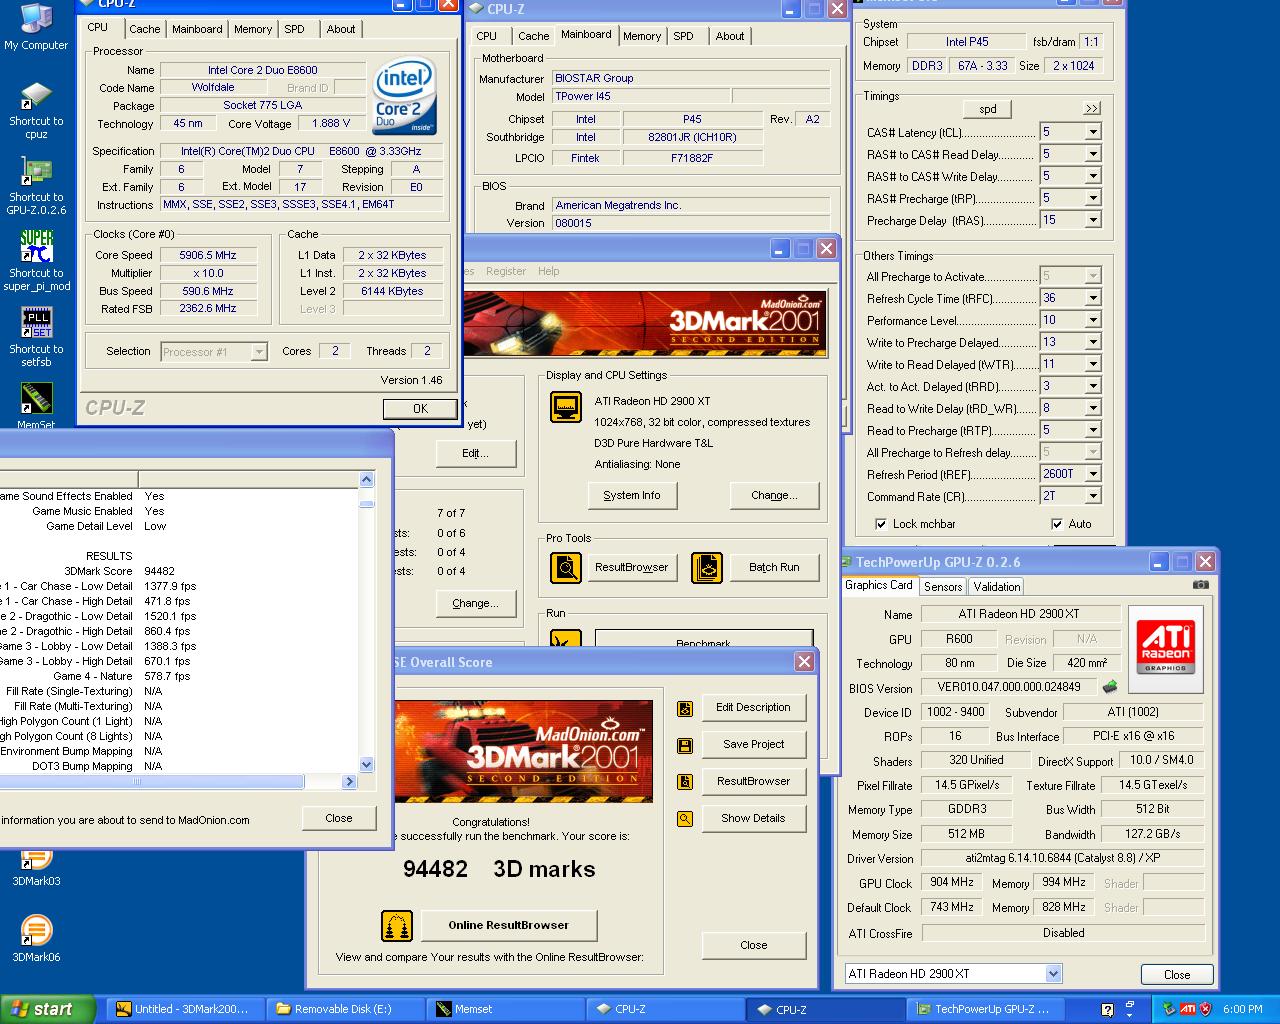
Task: Switch to Validation tab in GPU-Z
Action: (x=997, y=587)
